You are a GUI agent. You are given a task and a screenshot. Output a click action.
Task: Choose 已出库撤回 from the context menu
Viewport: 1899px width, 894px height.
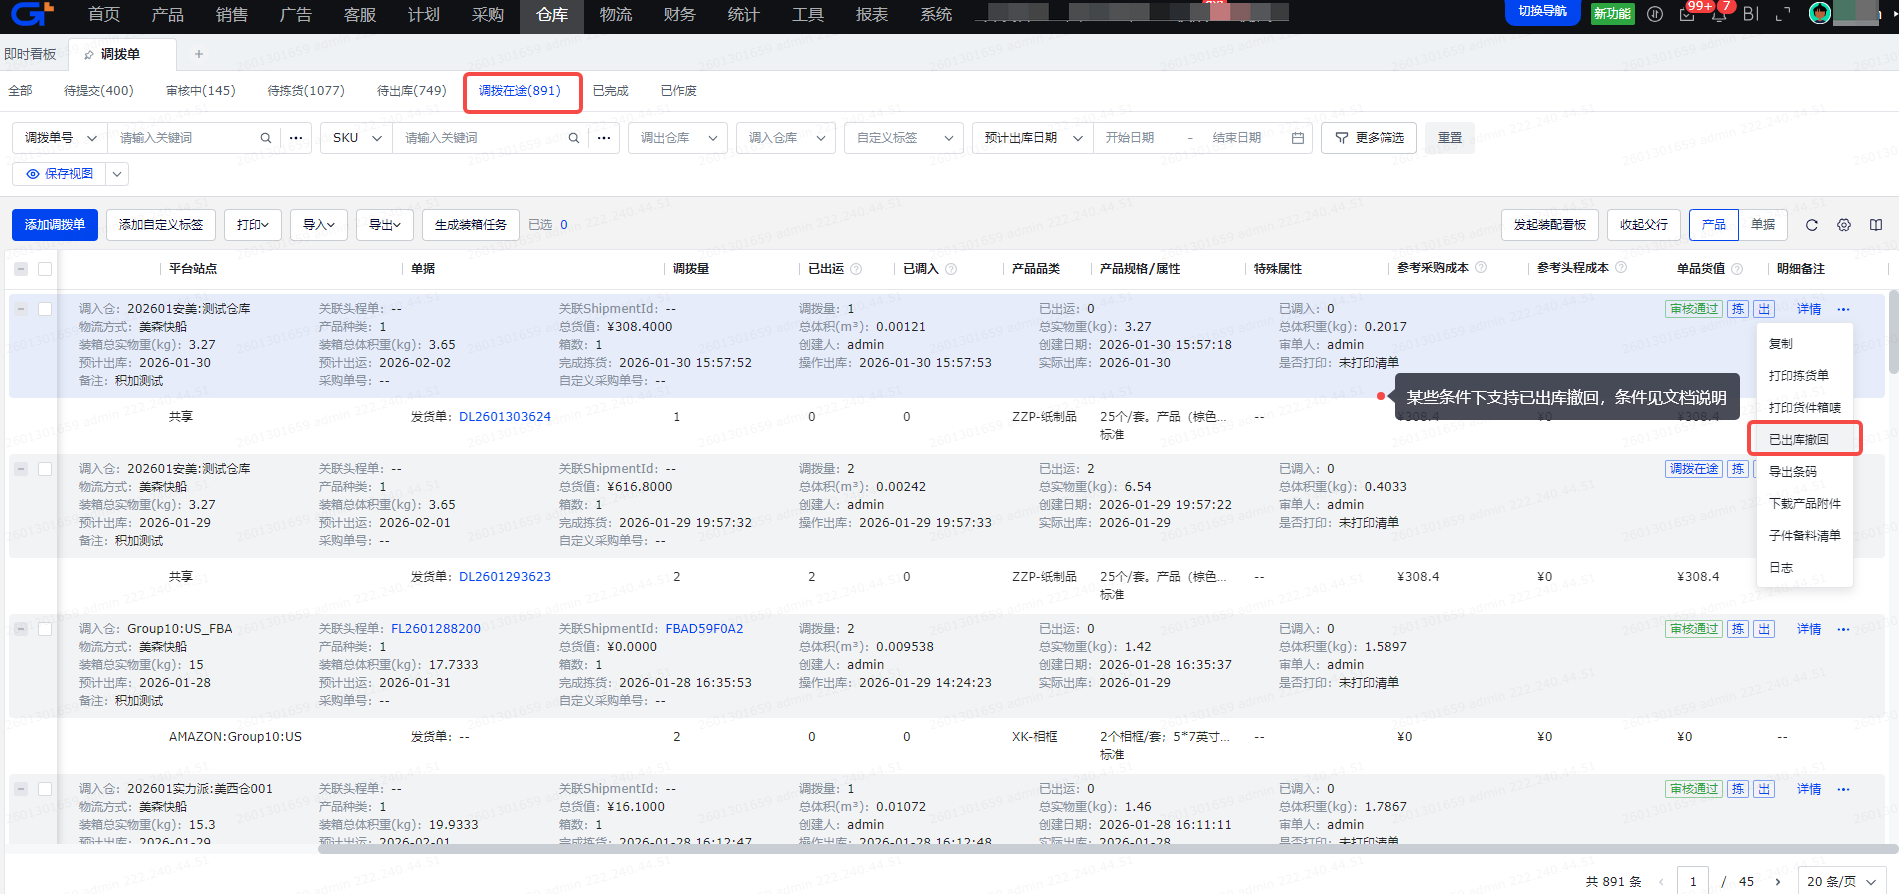click(x=1798, y=439)
